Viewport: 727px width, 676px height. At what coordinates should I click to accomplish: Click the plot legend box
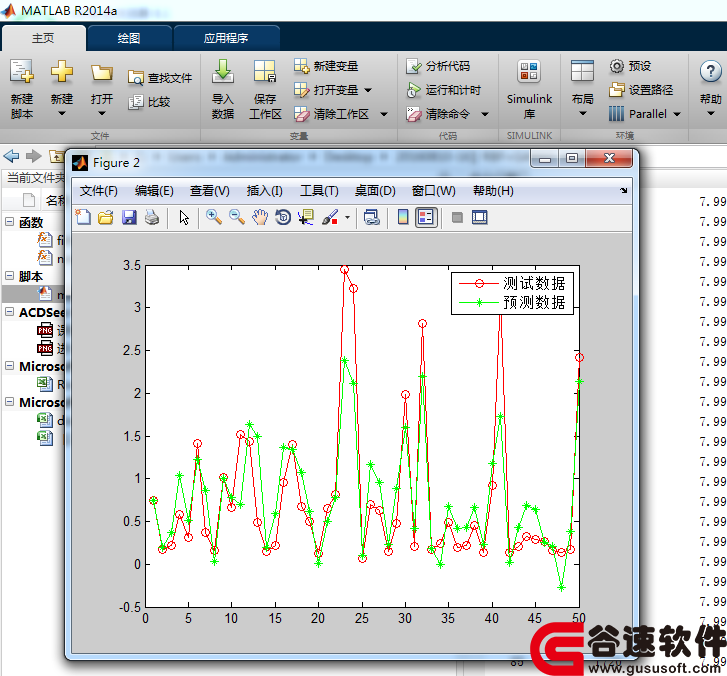coord(512,293)
